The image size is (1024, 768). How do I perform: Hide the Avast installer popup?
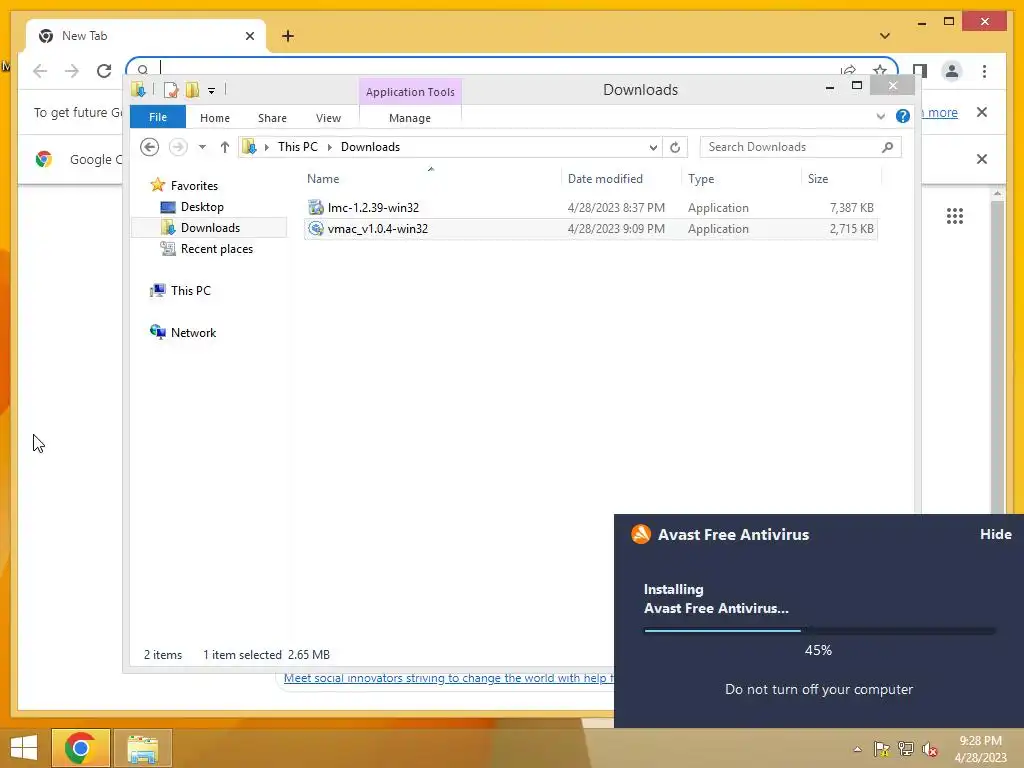pyautogui.click(x=995, y=534)
